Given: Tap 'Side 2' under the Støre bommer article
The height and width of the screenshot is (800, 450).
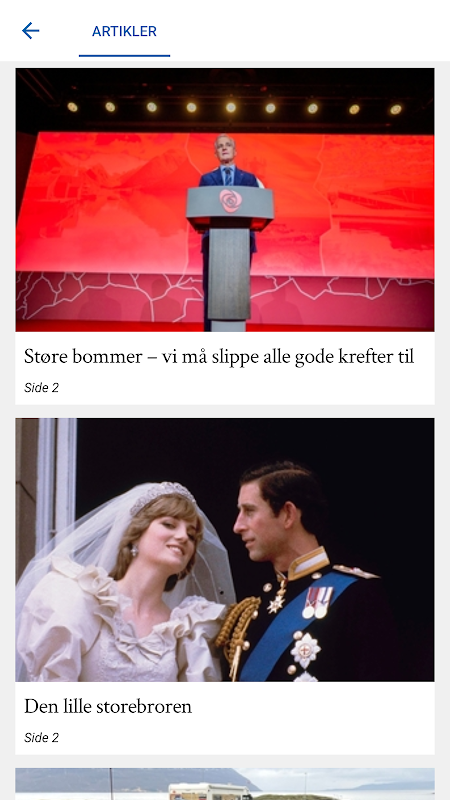Looking at the screenshot, I should point(41,388).
